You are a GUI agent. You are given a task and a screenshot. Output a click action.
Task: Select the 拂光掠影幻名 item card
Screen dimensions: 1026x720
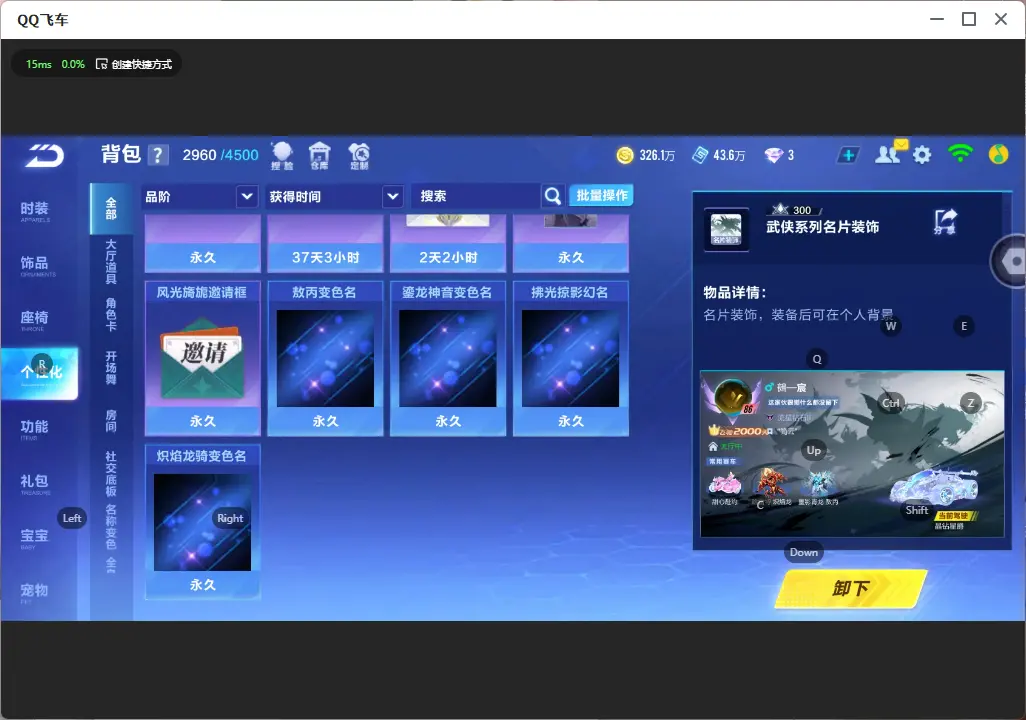(x=571, y=358)
